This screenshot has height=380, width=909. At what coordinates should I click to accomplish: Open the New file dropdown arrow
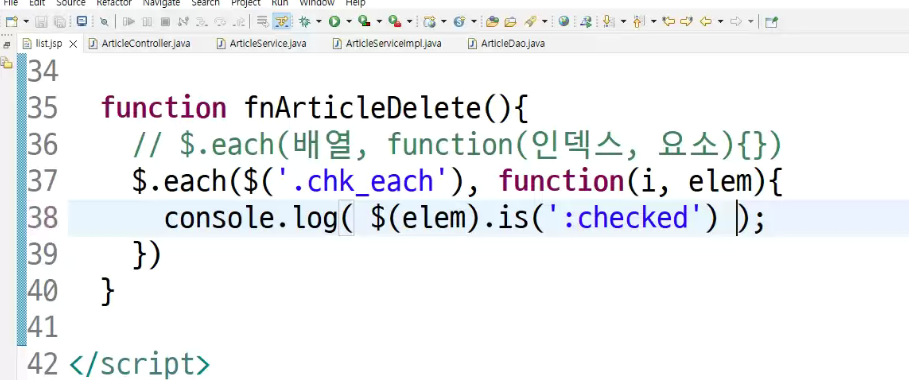(x=26, y=22)
